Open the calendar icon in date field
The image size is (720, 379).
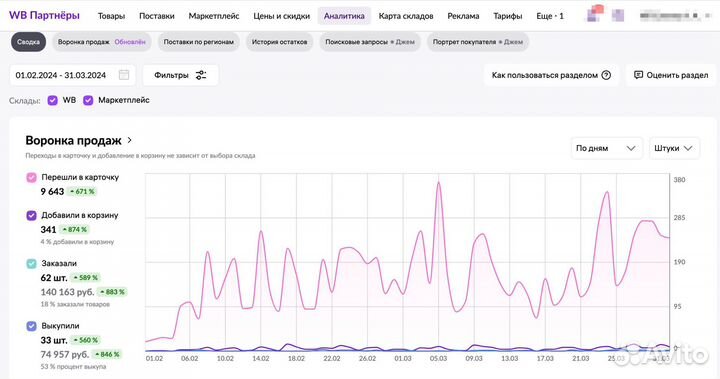click(124, 75)
